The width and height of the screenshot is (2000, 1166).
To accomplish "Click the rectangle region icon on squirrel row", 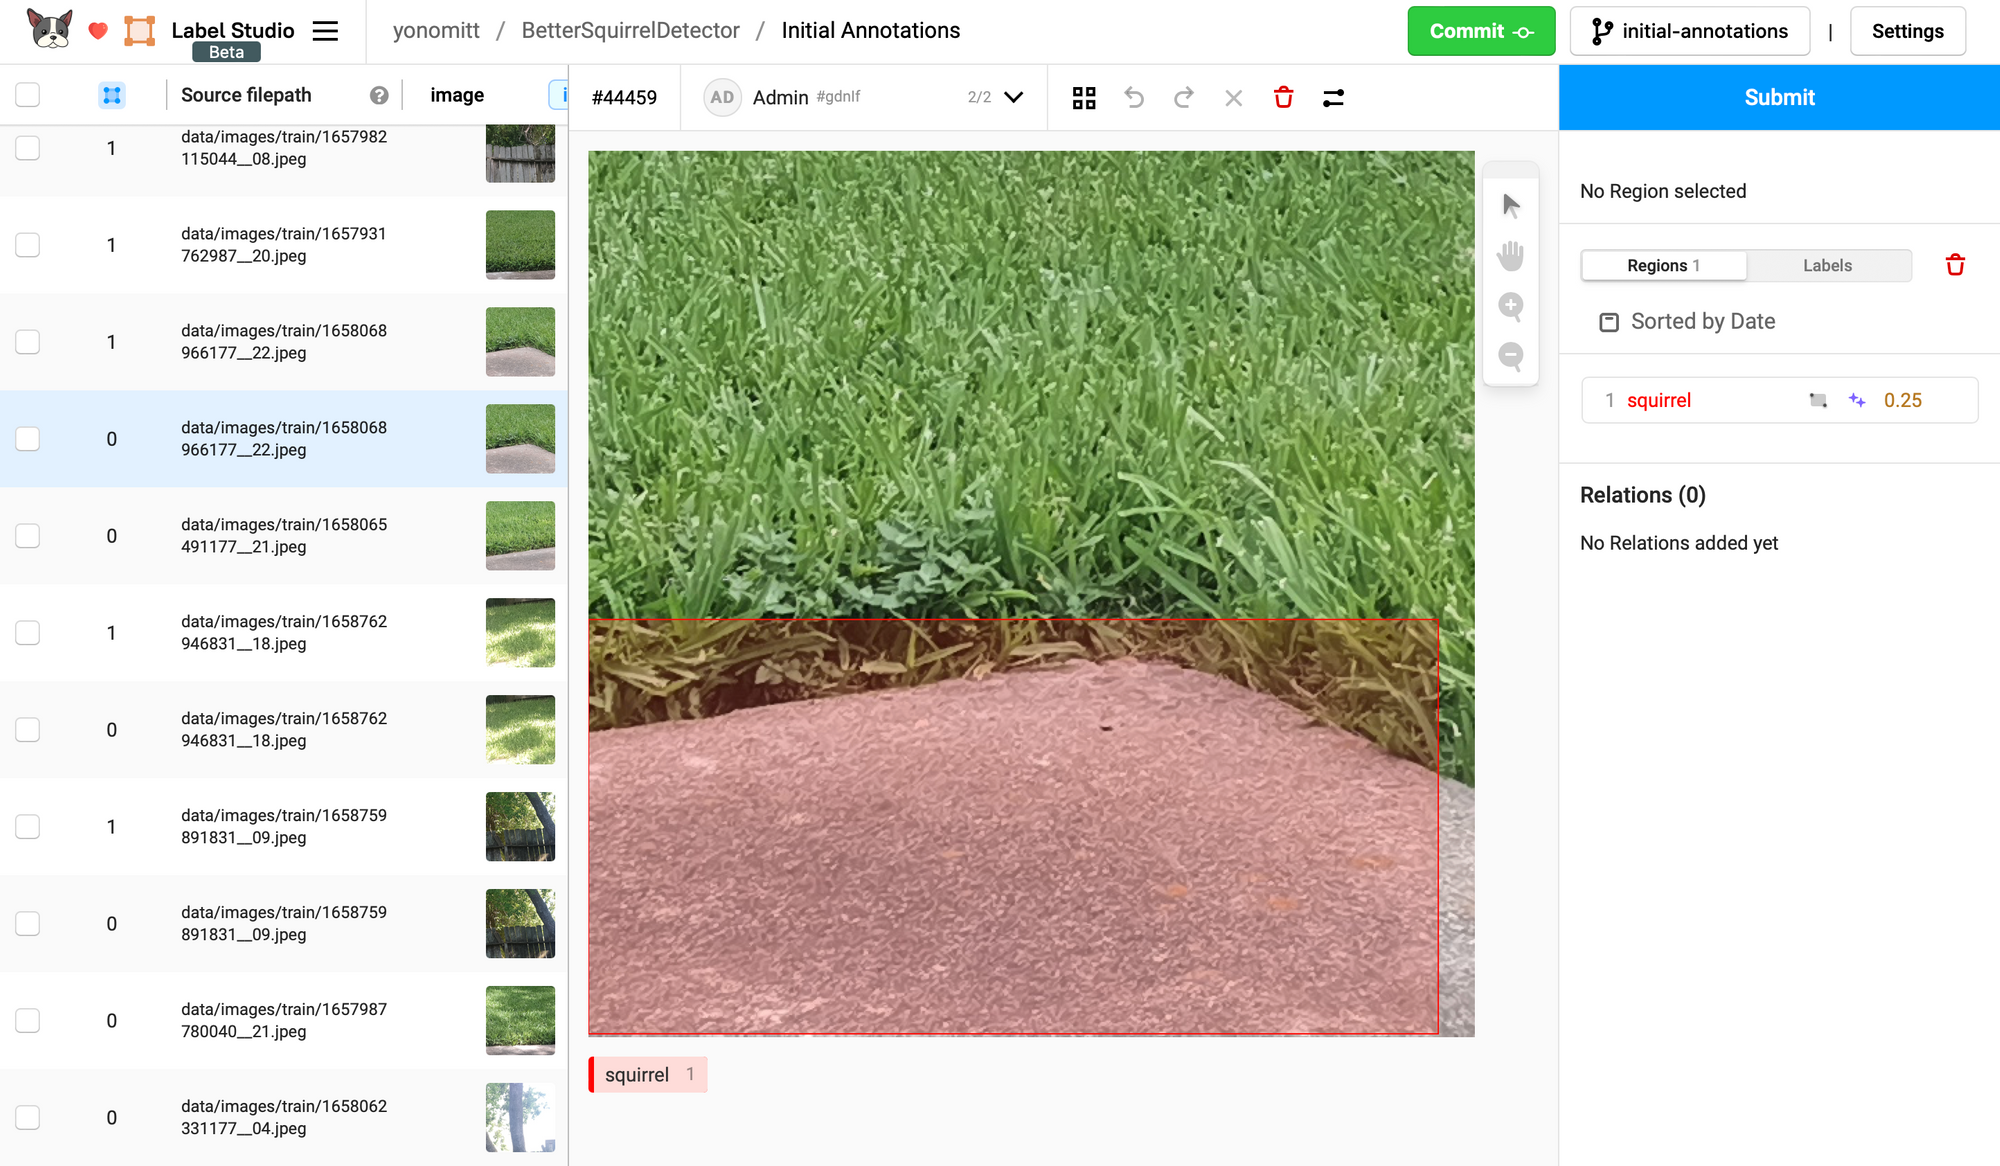I will tap(1818, 400).
